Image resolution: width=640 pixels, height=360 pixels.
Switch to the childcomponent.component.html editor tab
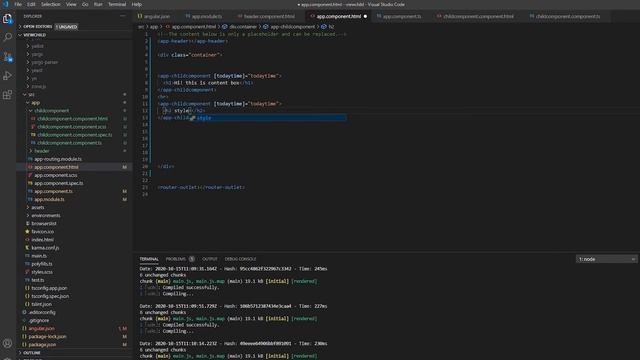pos(478,16)
